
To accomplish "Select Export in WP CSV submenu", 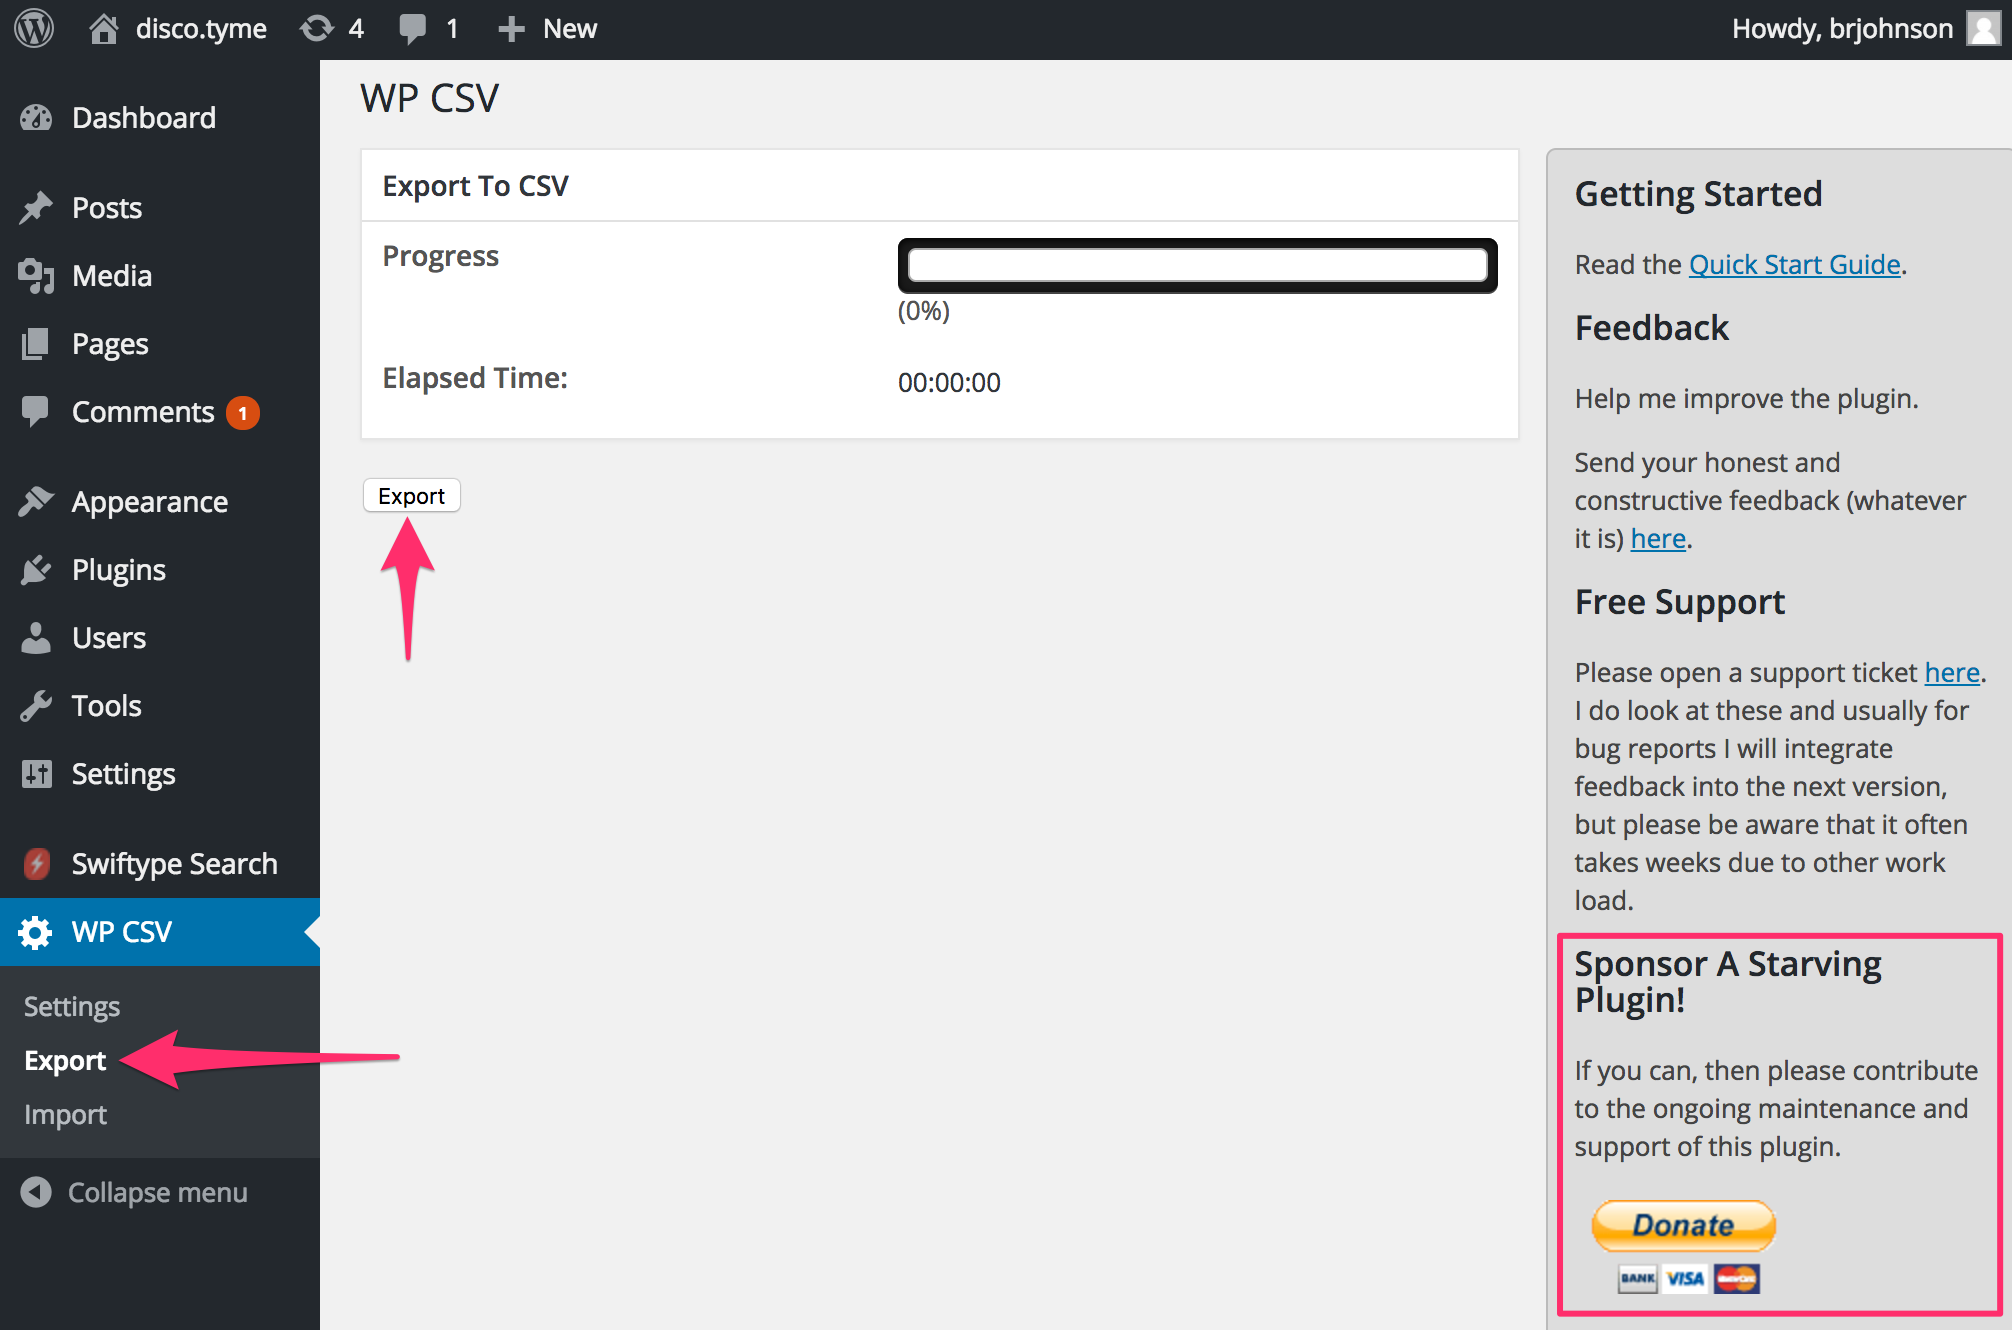I will 65,1060.
